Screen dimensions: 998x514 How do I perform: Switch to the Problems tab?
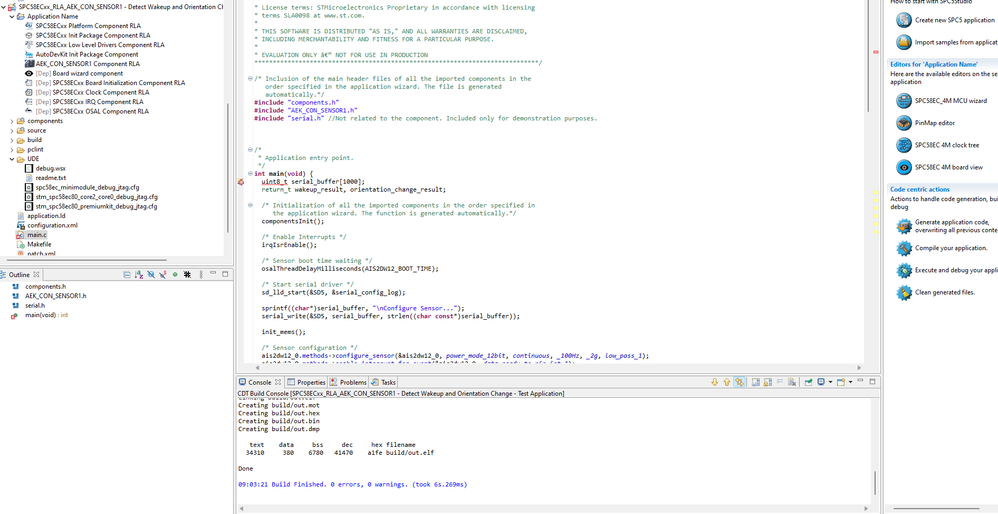[348, 382]
